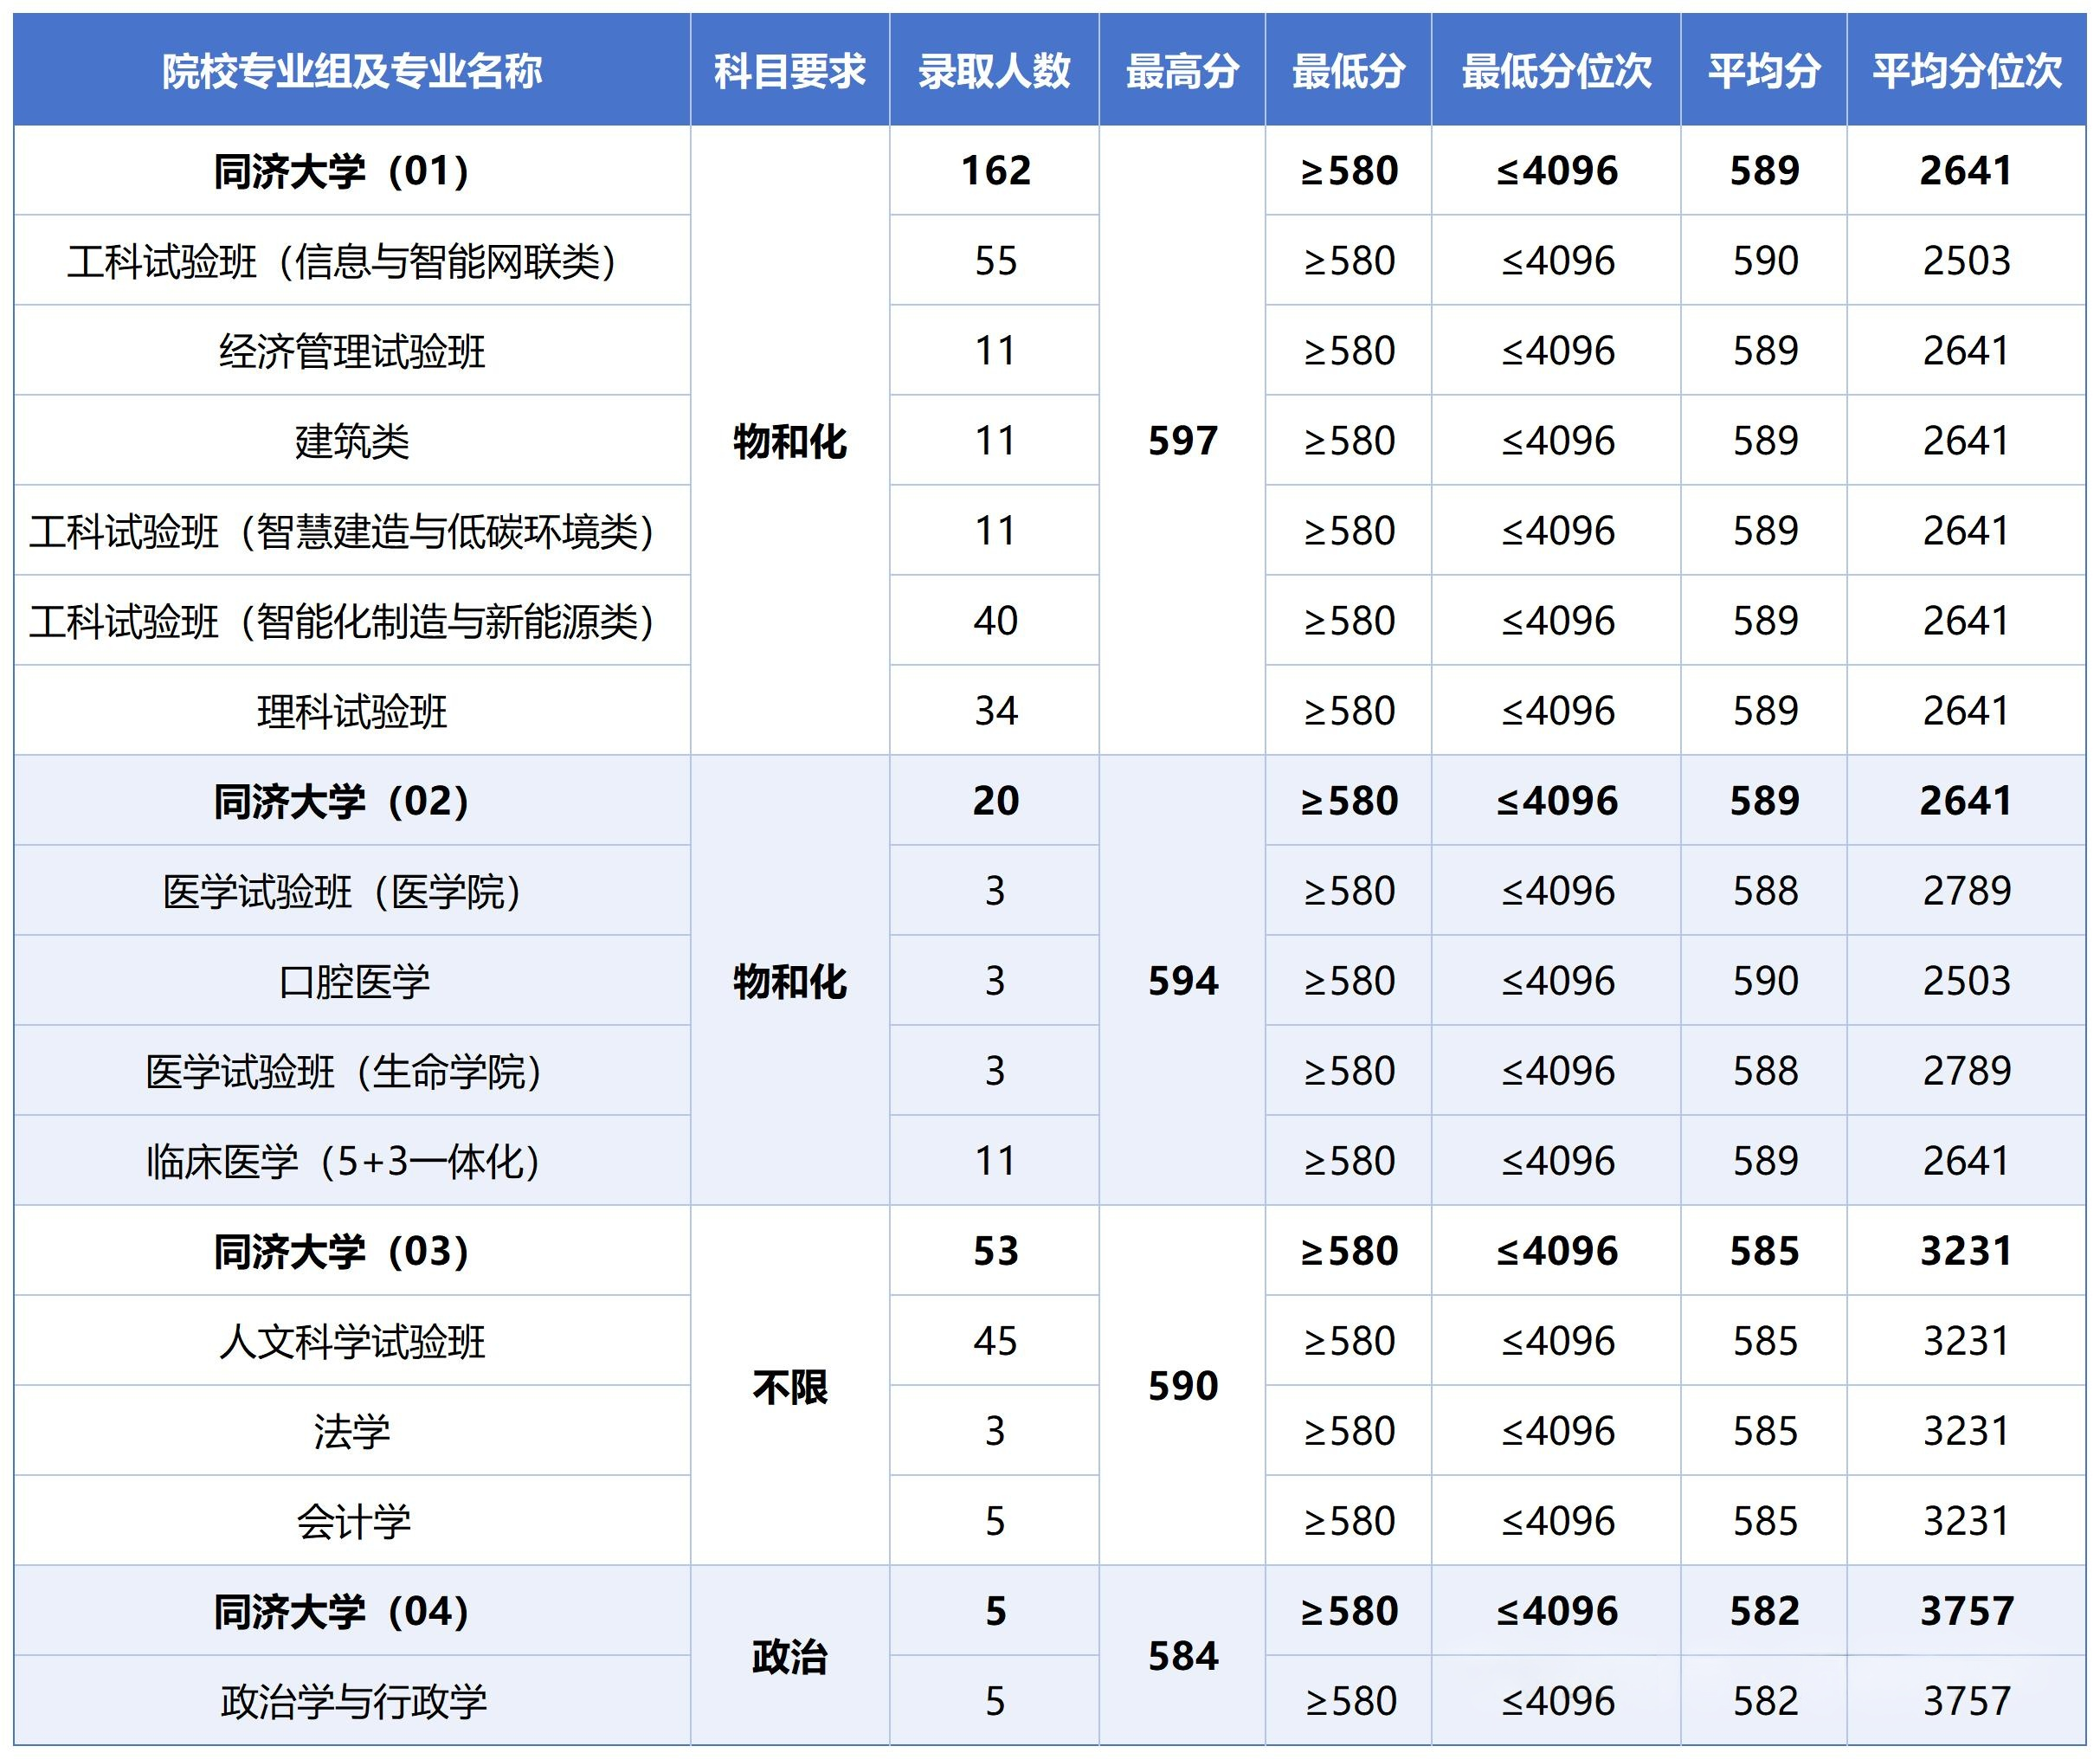Viewport: 2100px width, 1759px height.
Task: Click the highest score 597 cell
Action: [1183, 440]
